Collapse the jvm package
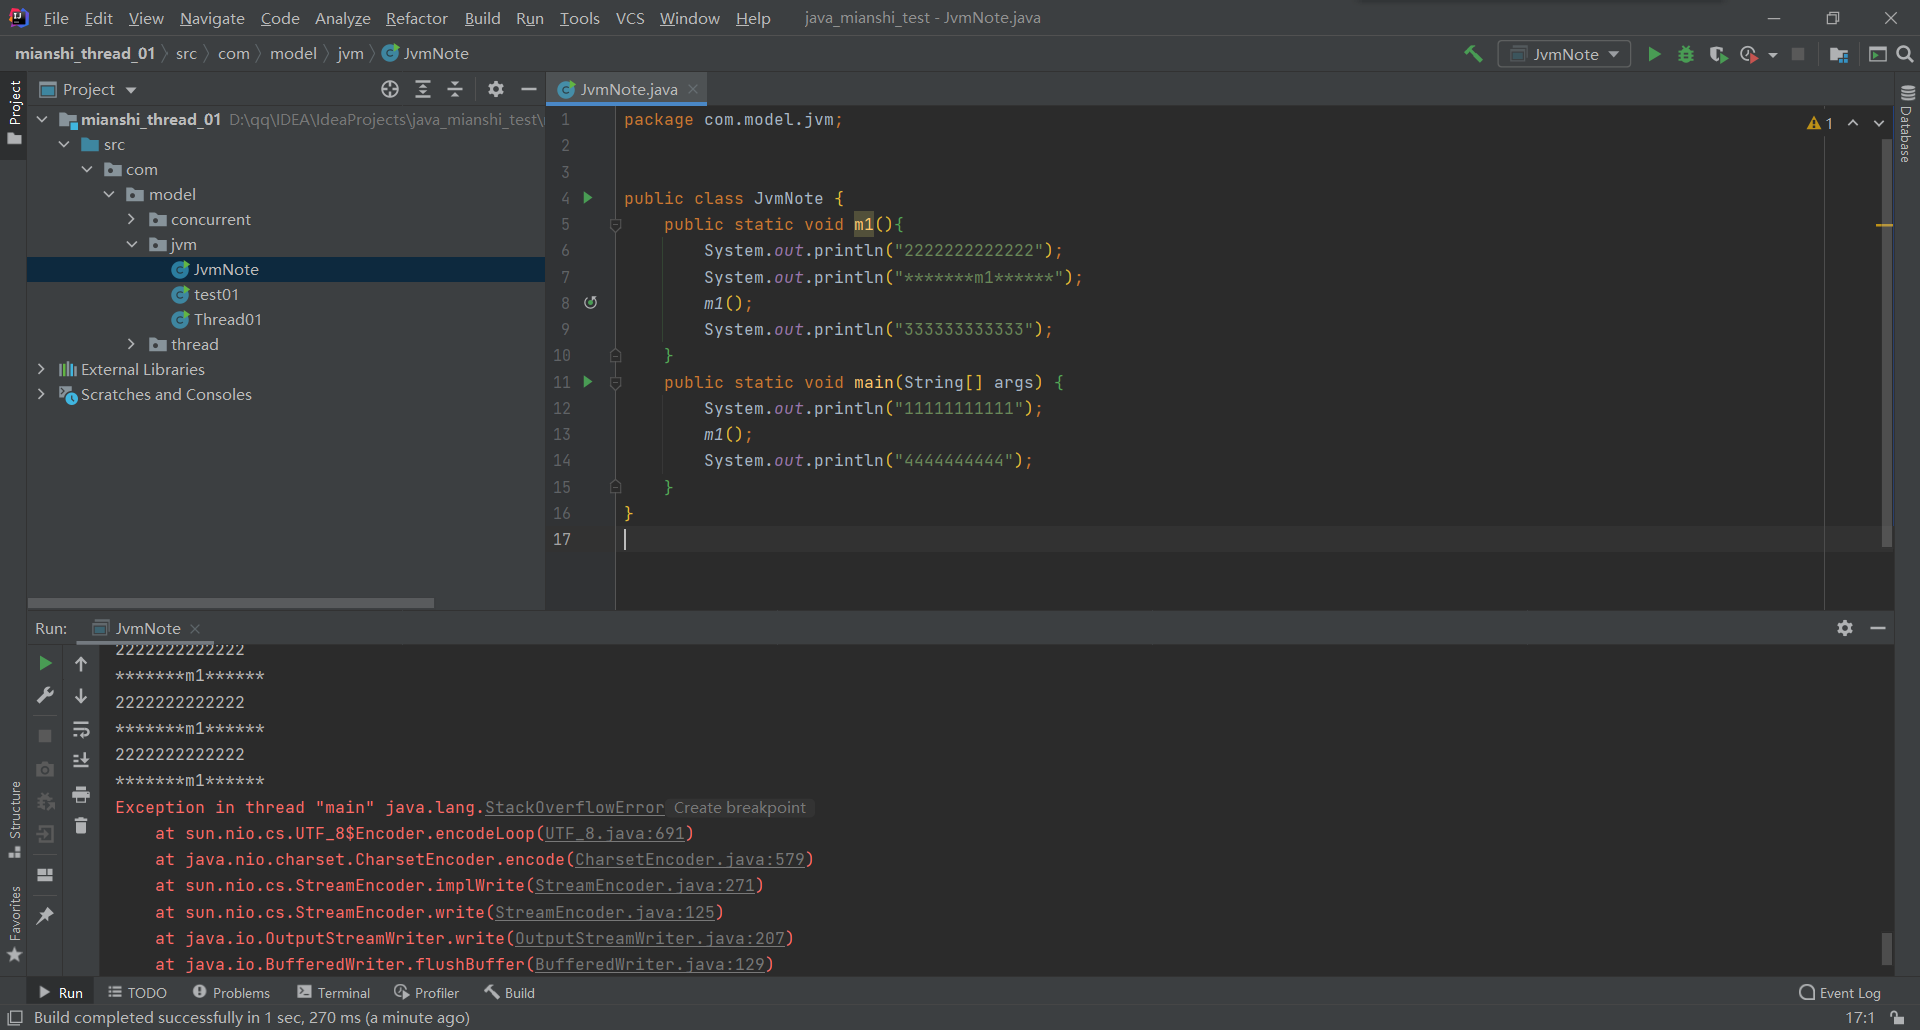This screenshot has width=1920, height=1030. [131, 244]
